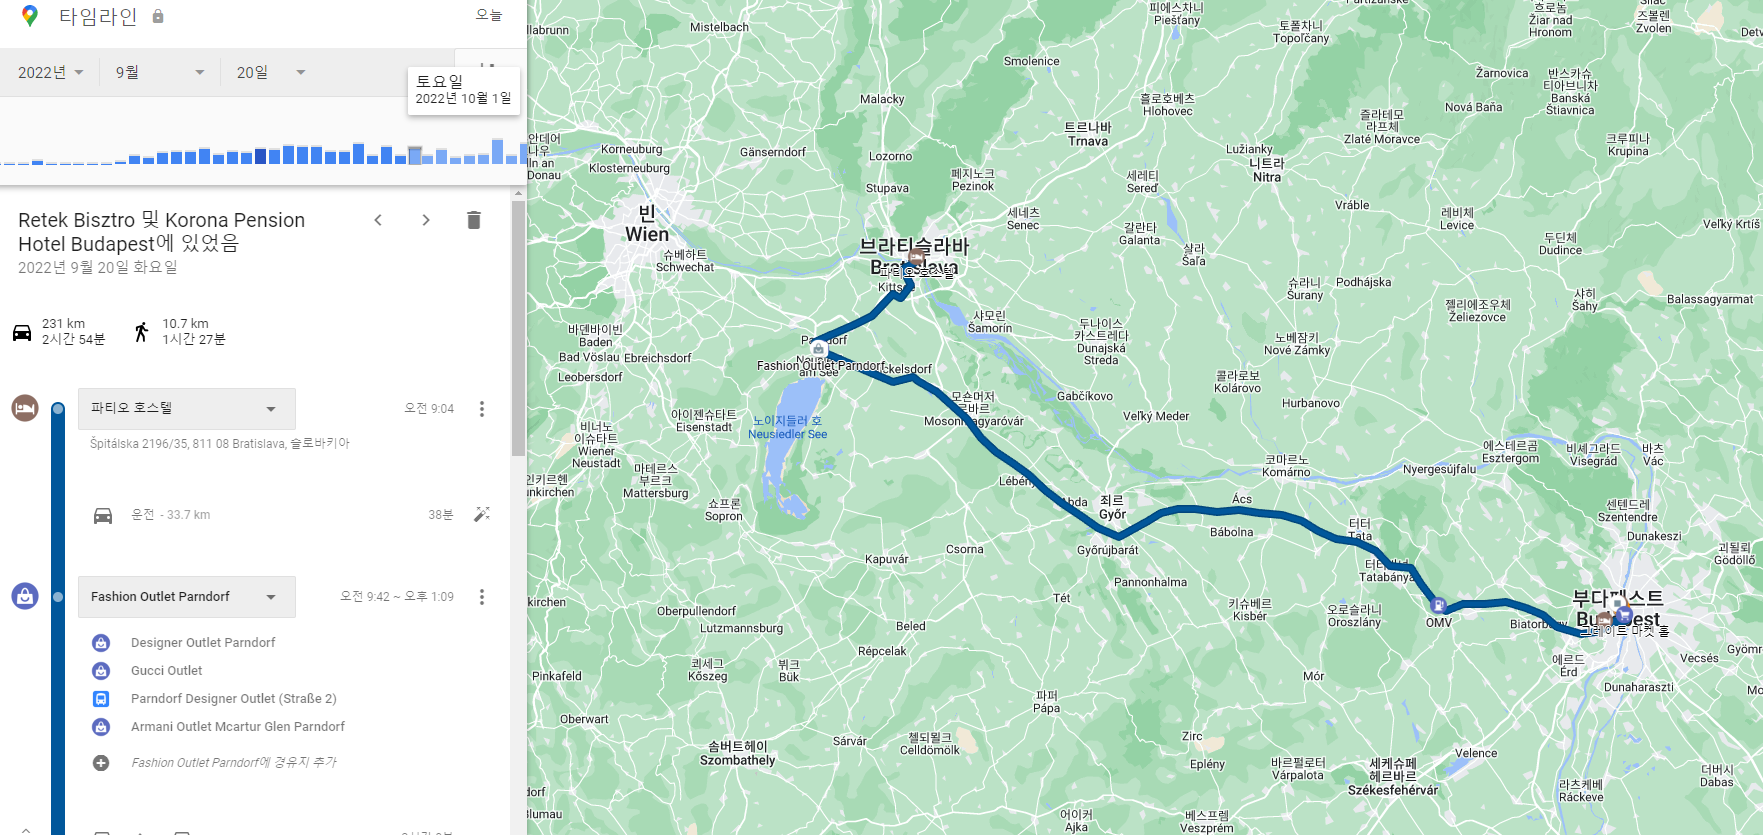
Task: Click the edit route icon beside 38분
Action: (482, 514)
